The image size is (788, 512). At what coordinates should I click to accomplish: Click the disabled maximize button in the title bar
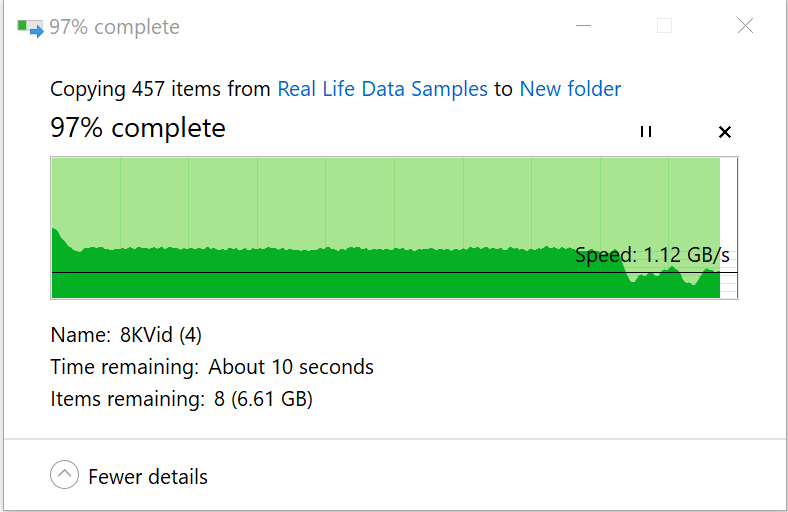[664, 27]
